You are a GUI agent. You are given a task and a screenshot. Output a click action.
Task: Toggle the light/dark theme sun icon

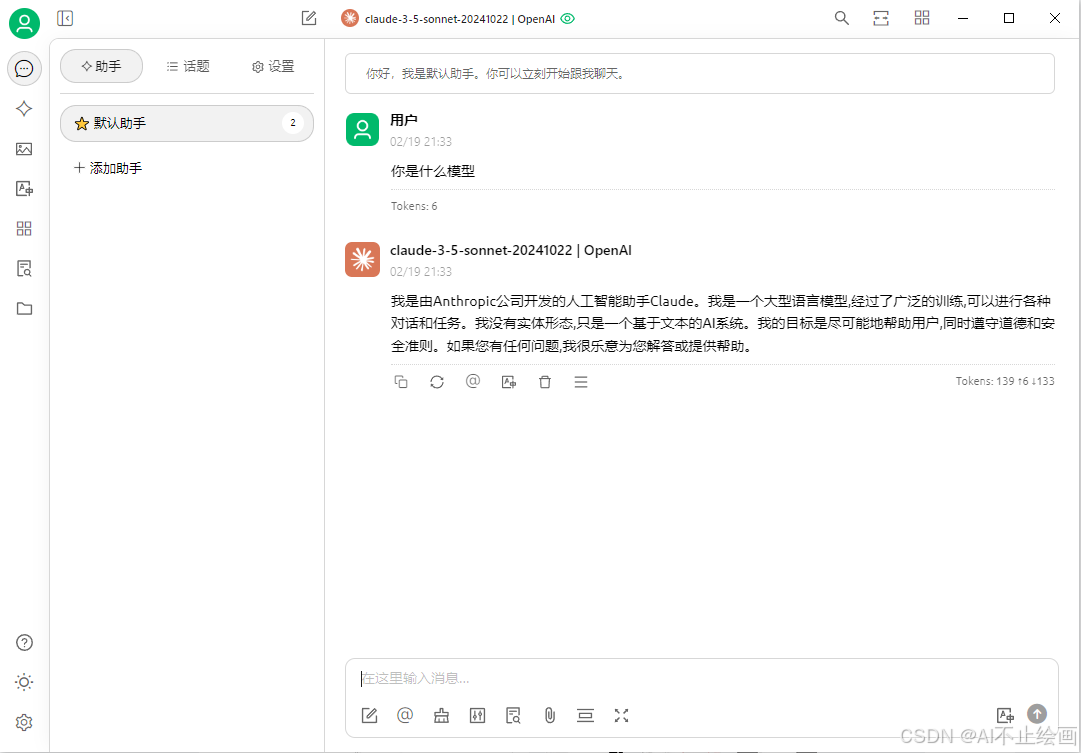pyautogui.click(x=24, y=683)
